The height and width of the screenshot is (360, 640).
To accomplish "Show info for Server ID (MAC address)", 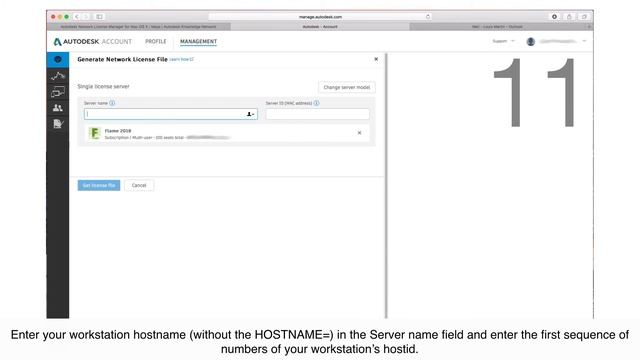I will pos(316,103).
